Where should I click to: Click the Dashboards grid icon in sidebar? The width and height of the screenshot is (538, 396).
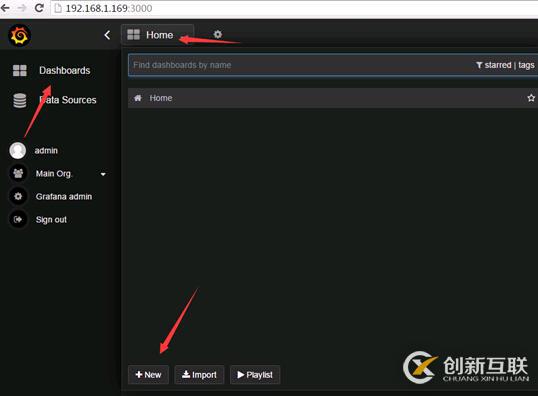[x=20, y=70]
